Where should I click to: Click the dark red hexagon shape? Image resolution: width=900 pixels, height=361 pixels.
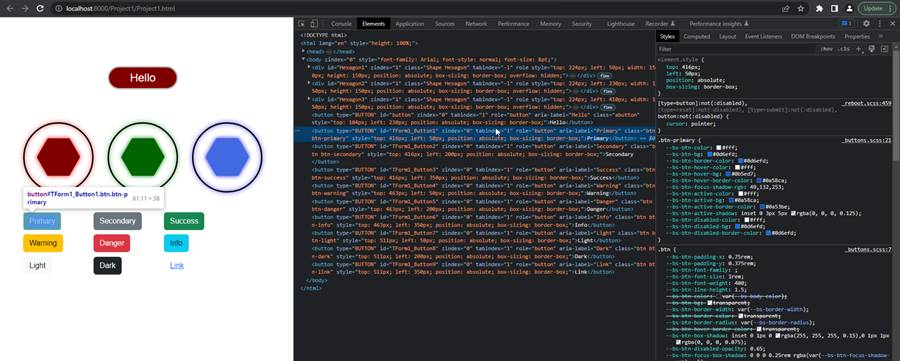[58, 157]
